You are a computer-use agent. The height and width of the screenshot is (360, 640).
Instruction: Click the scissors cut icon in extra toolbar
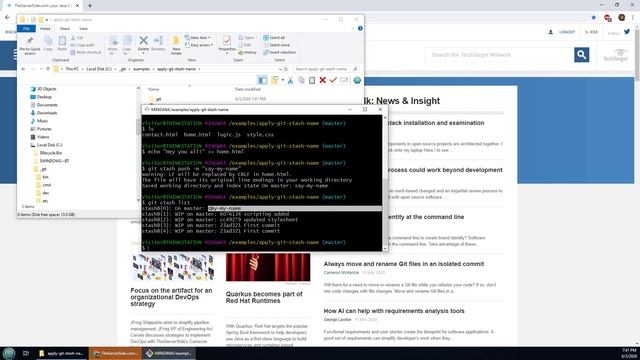(x=290, y=80)
